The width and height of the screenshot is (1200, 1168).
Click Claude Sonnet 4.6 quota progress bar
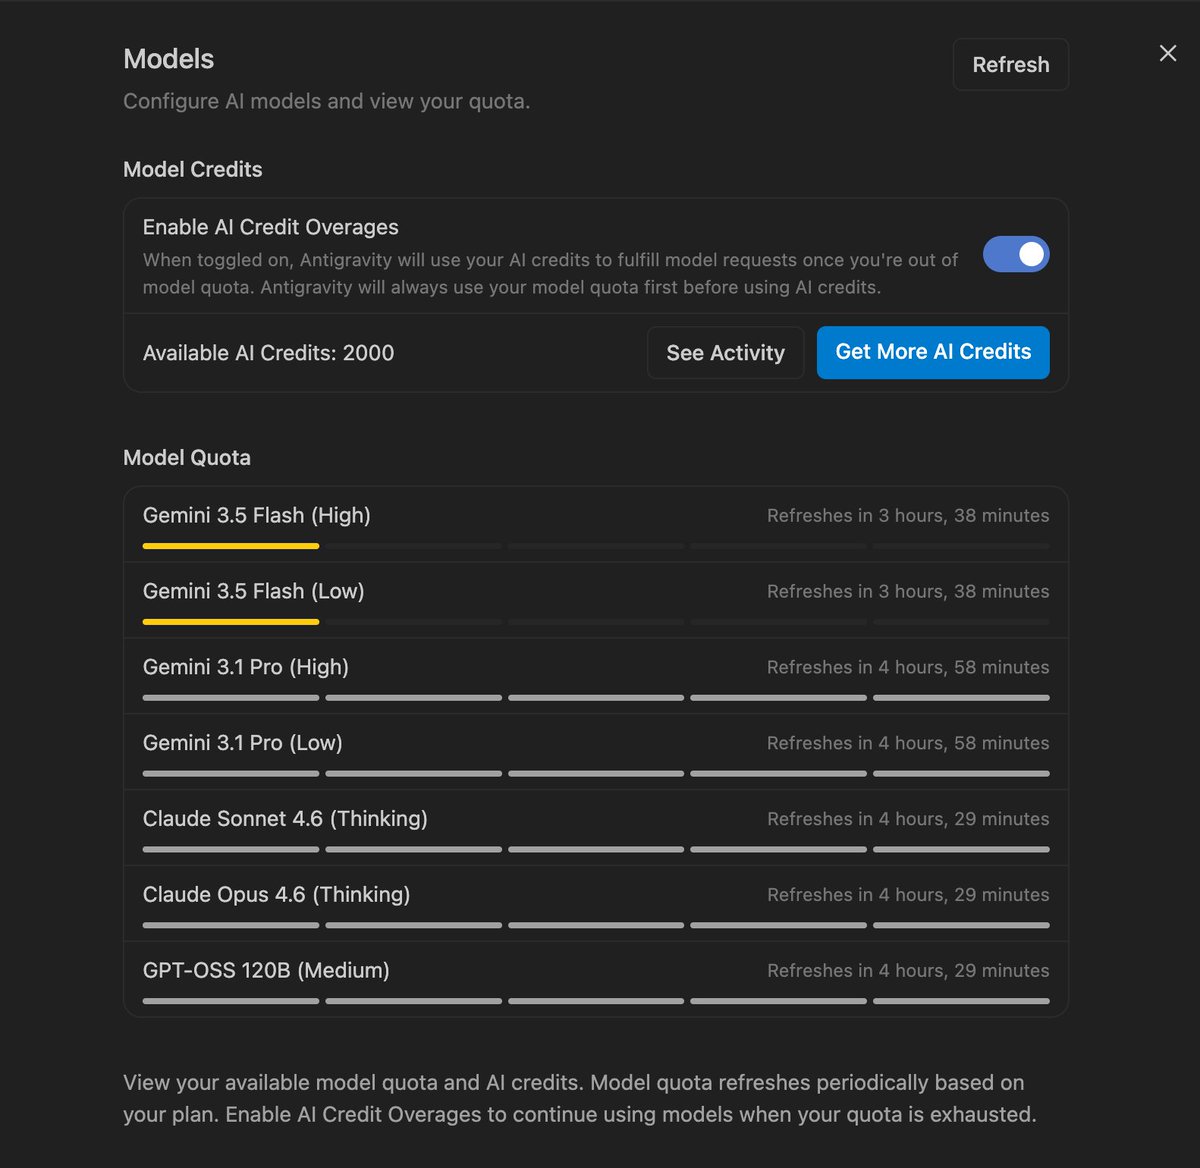point(596,850)
